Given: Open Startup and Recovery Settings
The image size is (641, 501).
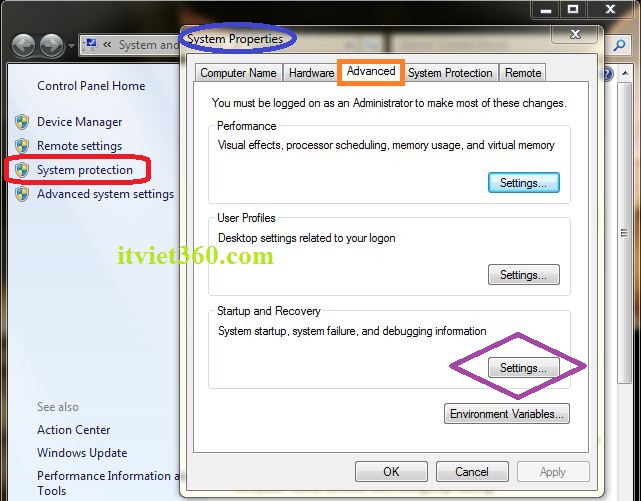Looking at the screenshot, I should (524, 368).
